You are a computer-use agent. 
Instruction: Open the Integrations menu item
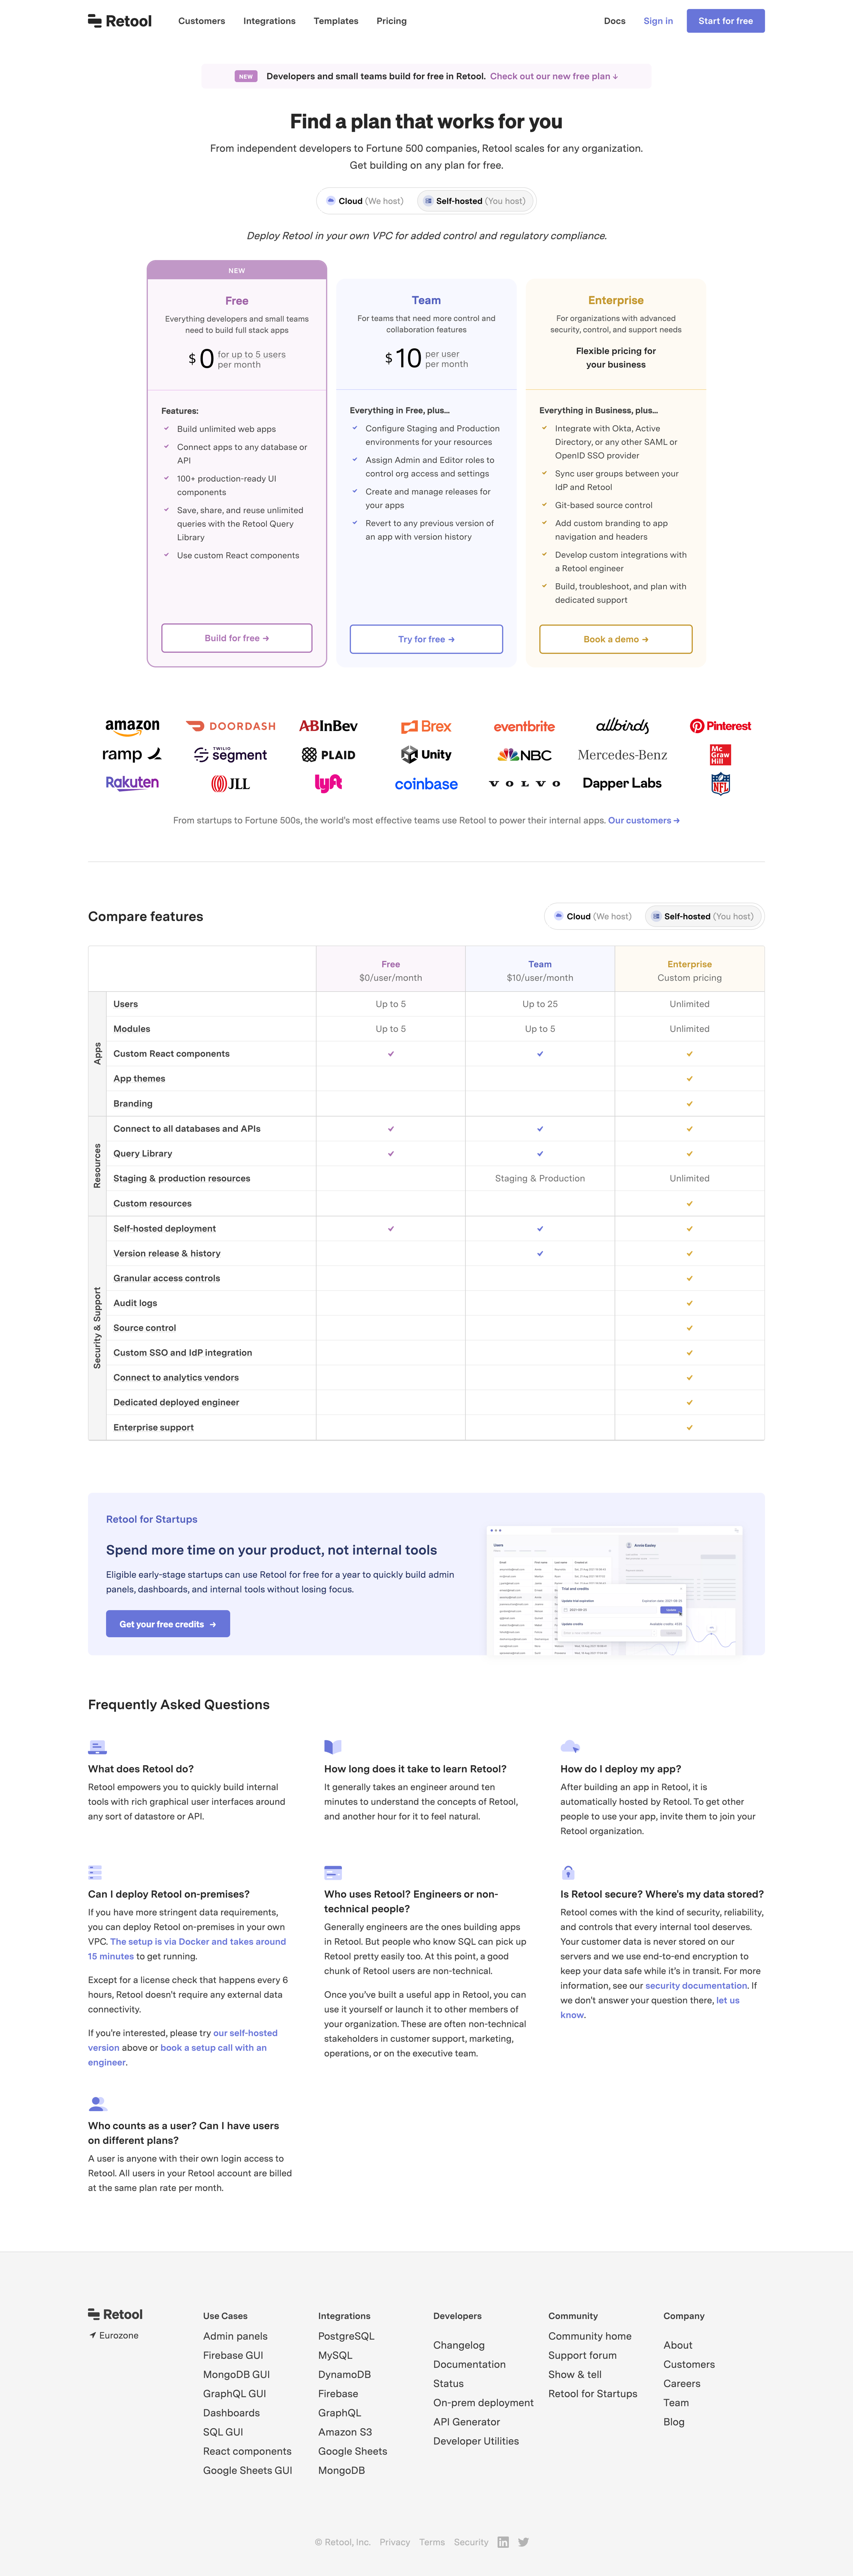[x=269, y=21]
